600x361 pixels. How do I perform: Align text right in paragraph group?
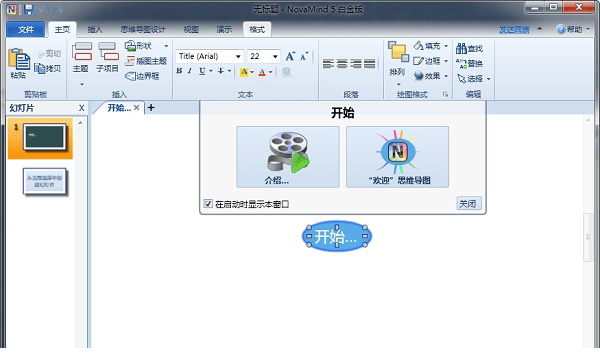point(356,64)
